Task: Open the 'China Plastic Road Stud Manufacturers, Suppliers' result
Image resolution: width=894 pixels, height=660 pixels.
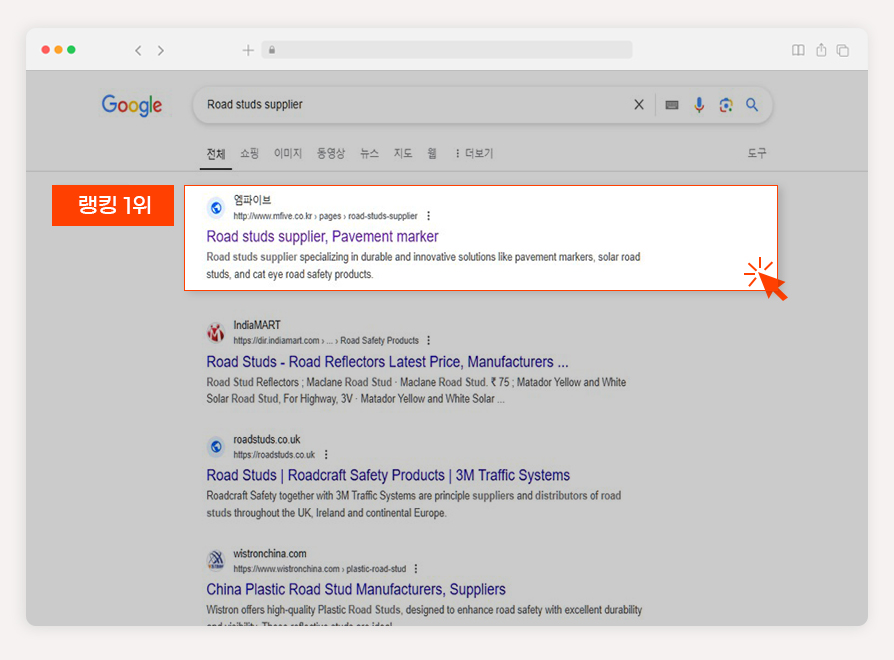Action: 356,589
